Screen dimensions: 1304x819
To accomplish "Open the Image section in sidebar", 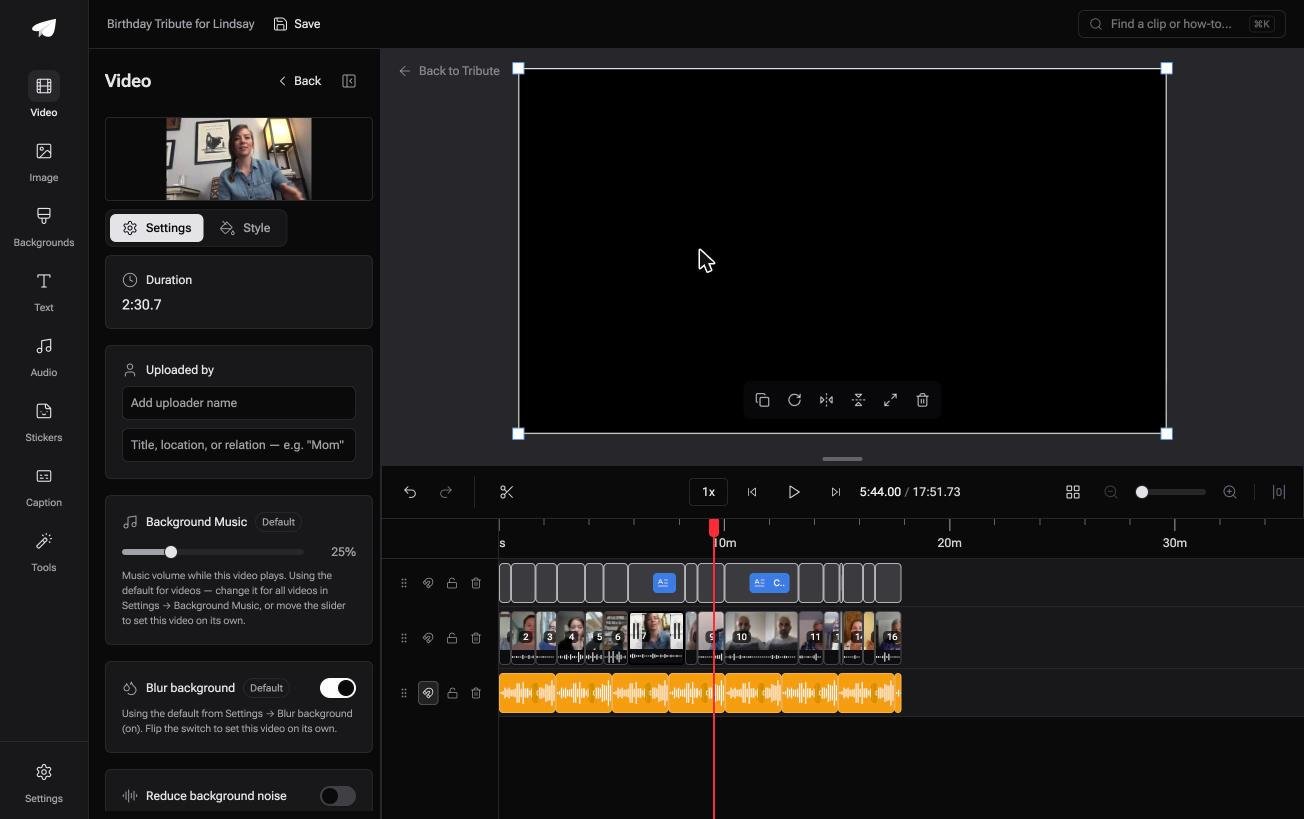I will (x=44, y=162).
